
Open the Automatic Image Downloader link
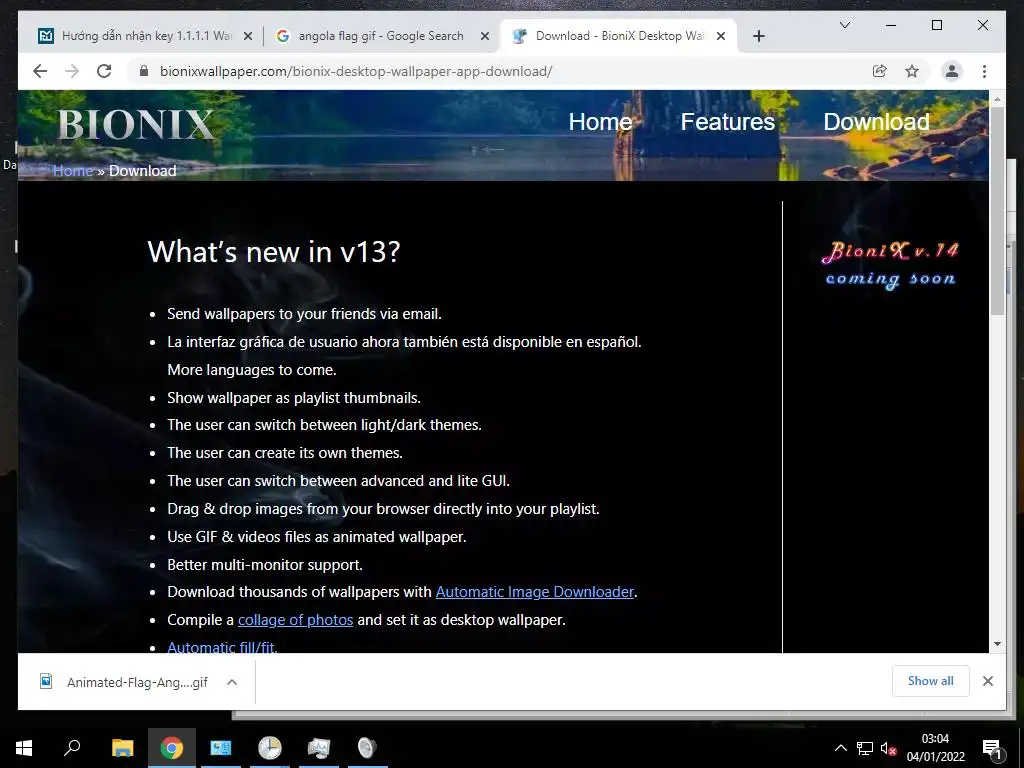pos(535,592)
